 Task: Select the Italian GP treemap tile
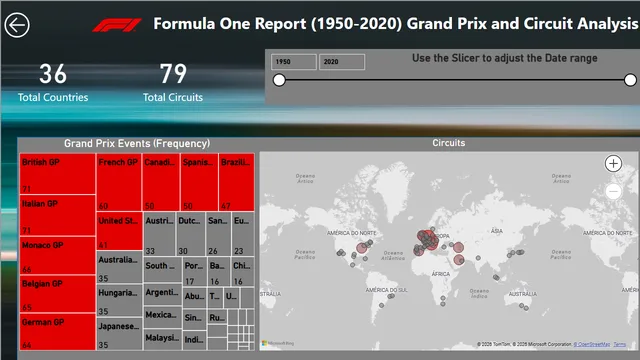click(58, 215)
